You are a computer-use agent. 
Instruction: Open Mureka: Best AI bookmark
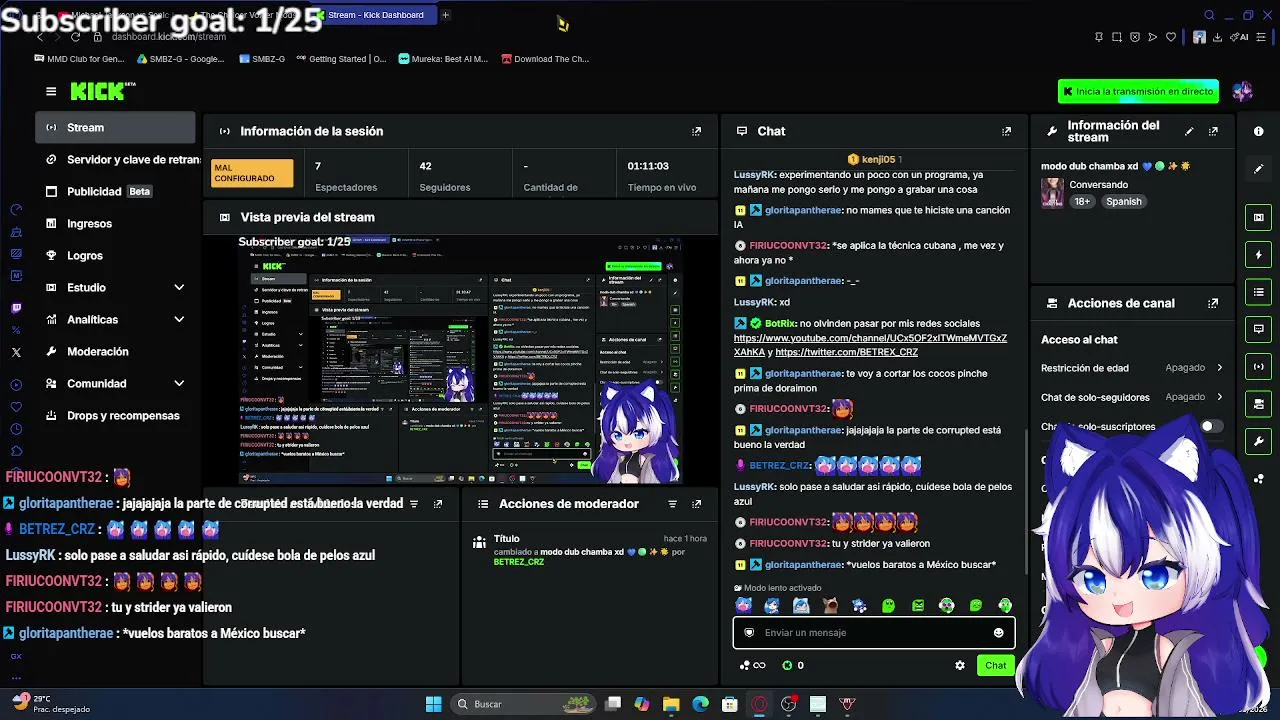pos(443,59)
